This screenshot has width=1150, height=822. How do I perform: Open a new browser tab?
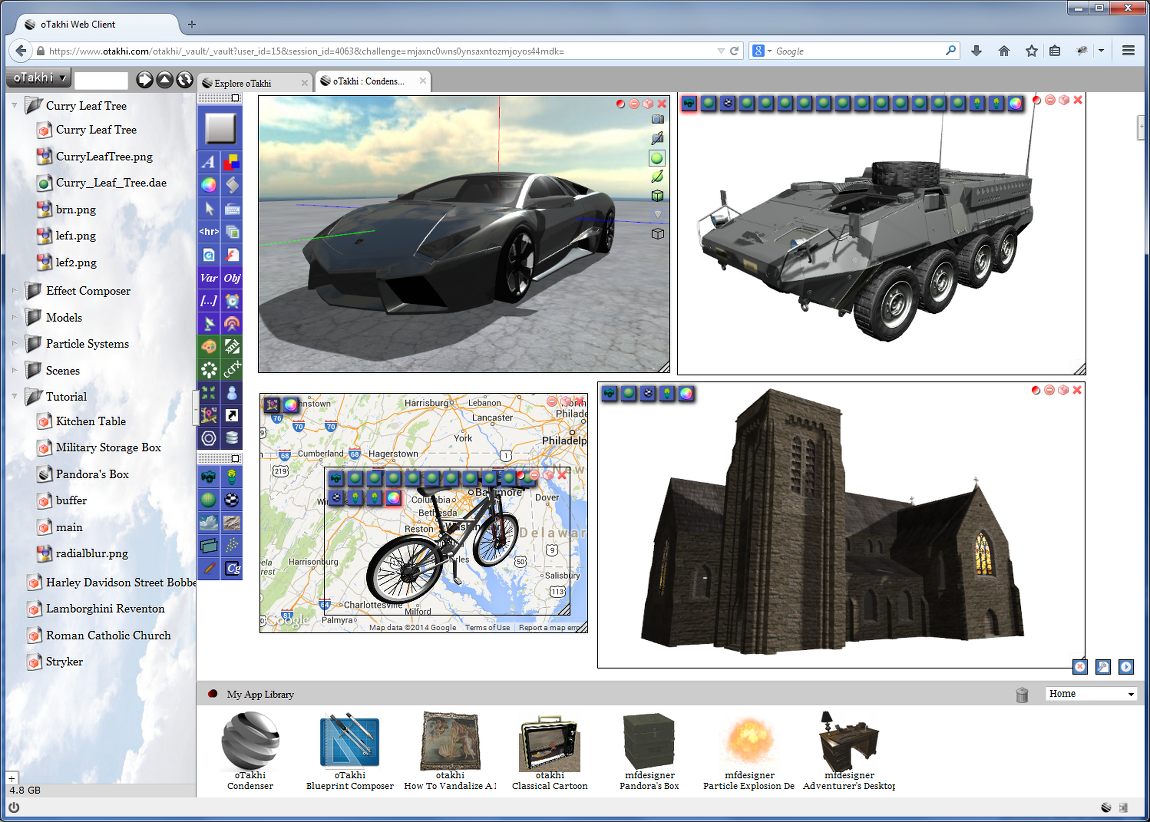click(192, 24)
